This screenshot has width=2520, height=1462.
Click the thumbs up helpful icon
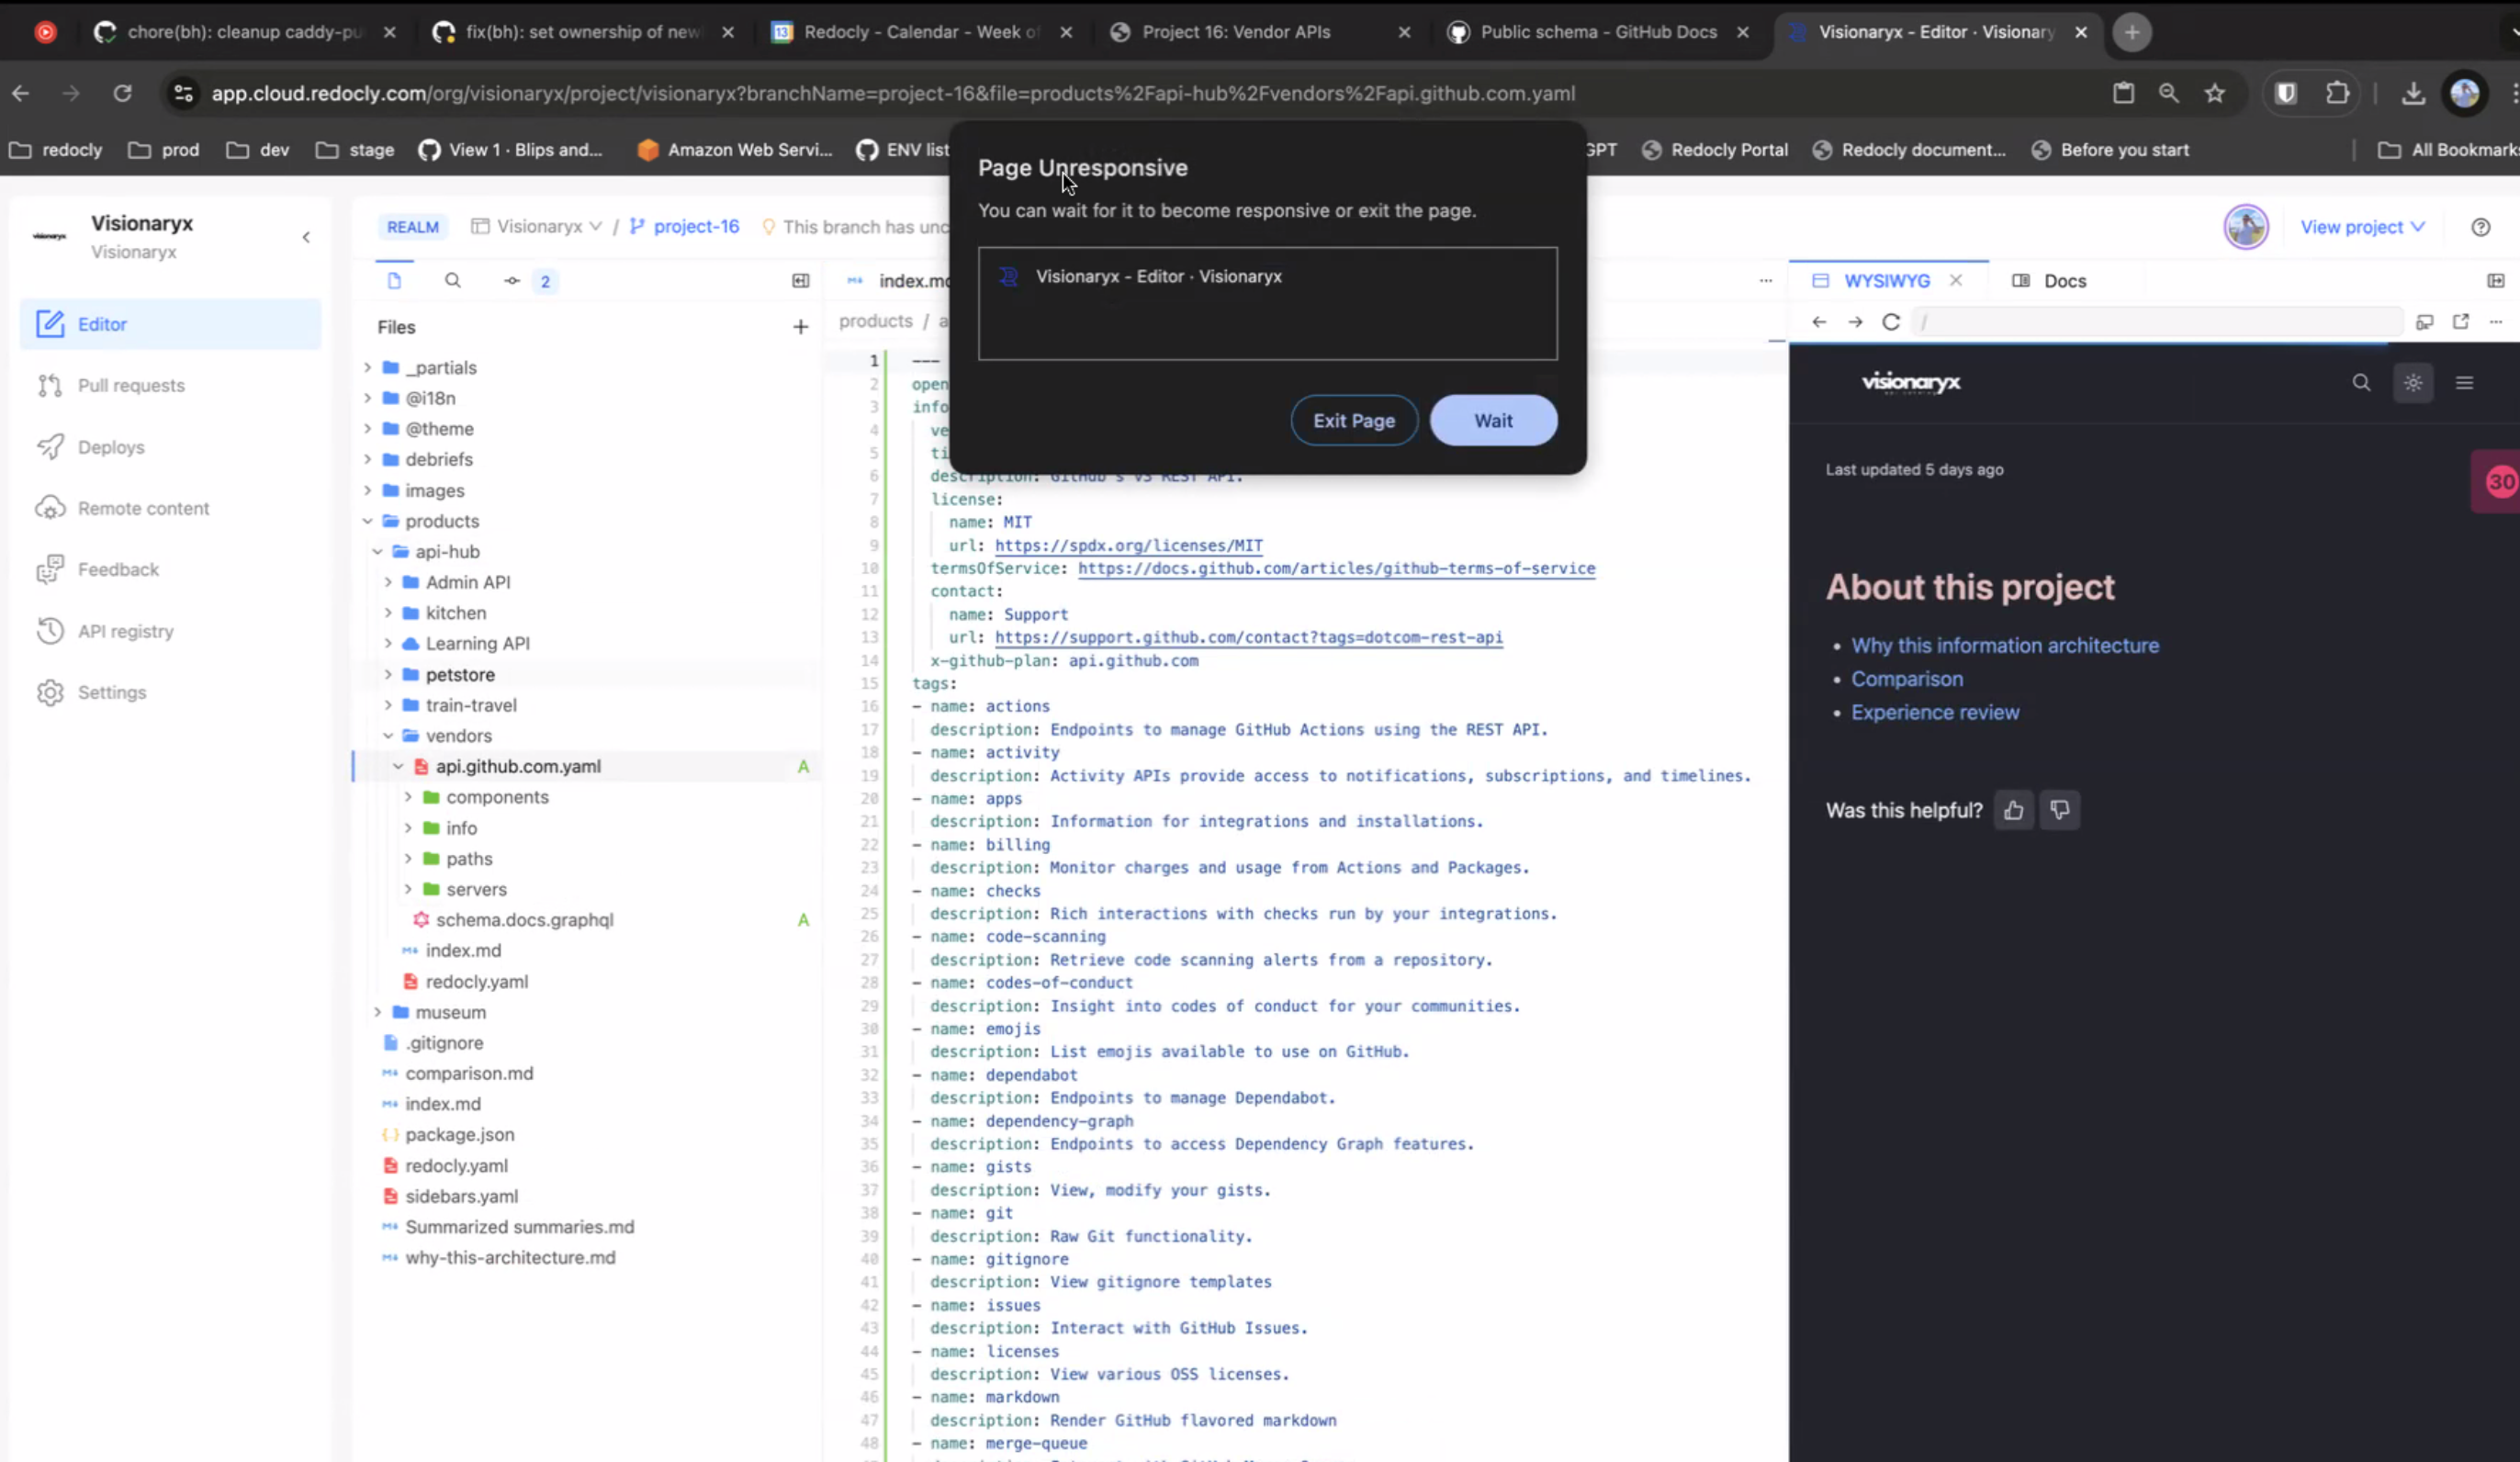click(x=2014, y=811)
